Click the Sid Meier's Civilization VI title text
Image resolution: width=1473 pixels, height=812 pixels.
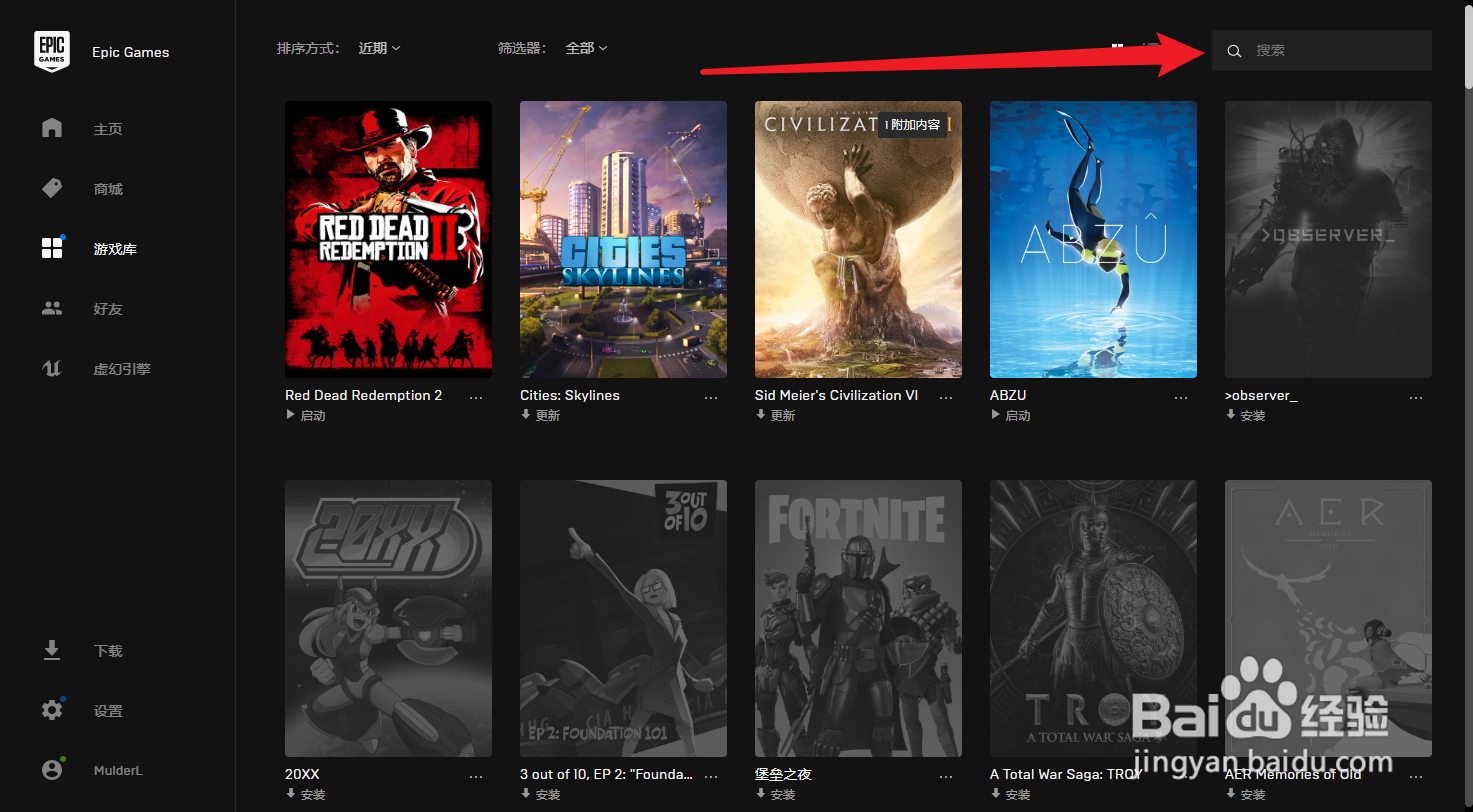pyautogui.click(x=836, y=395)
